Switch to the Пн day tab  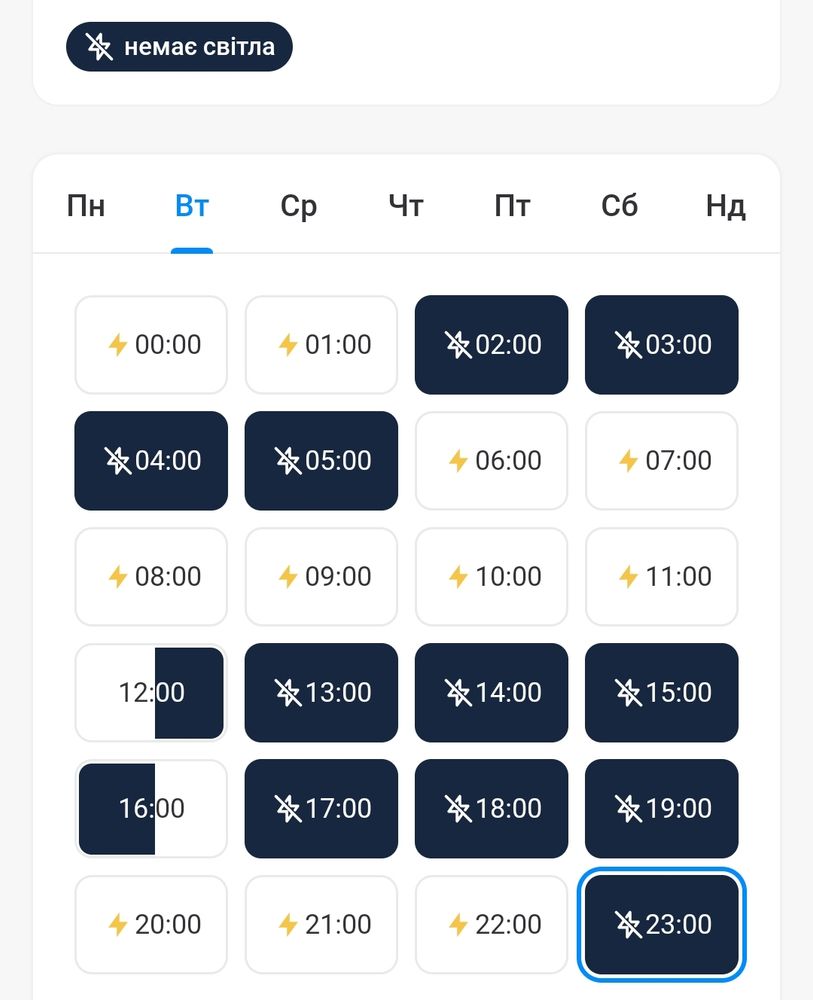(86, 207)
